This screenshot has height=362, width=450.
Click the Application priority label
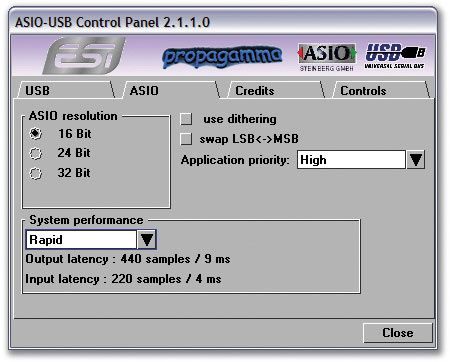coord(235,160)
